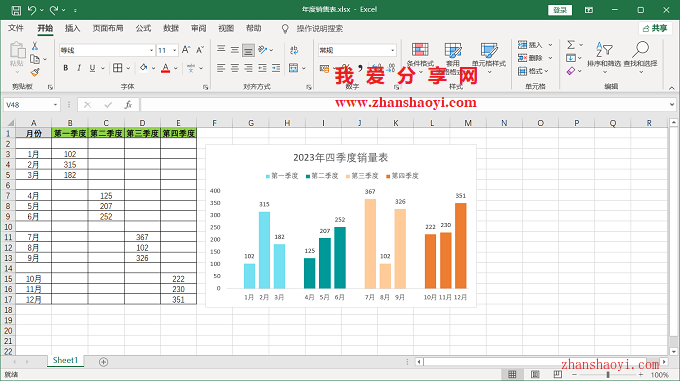Apply red font color

165,68
